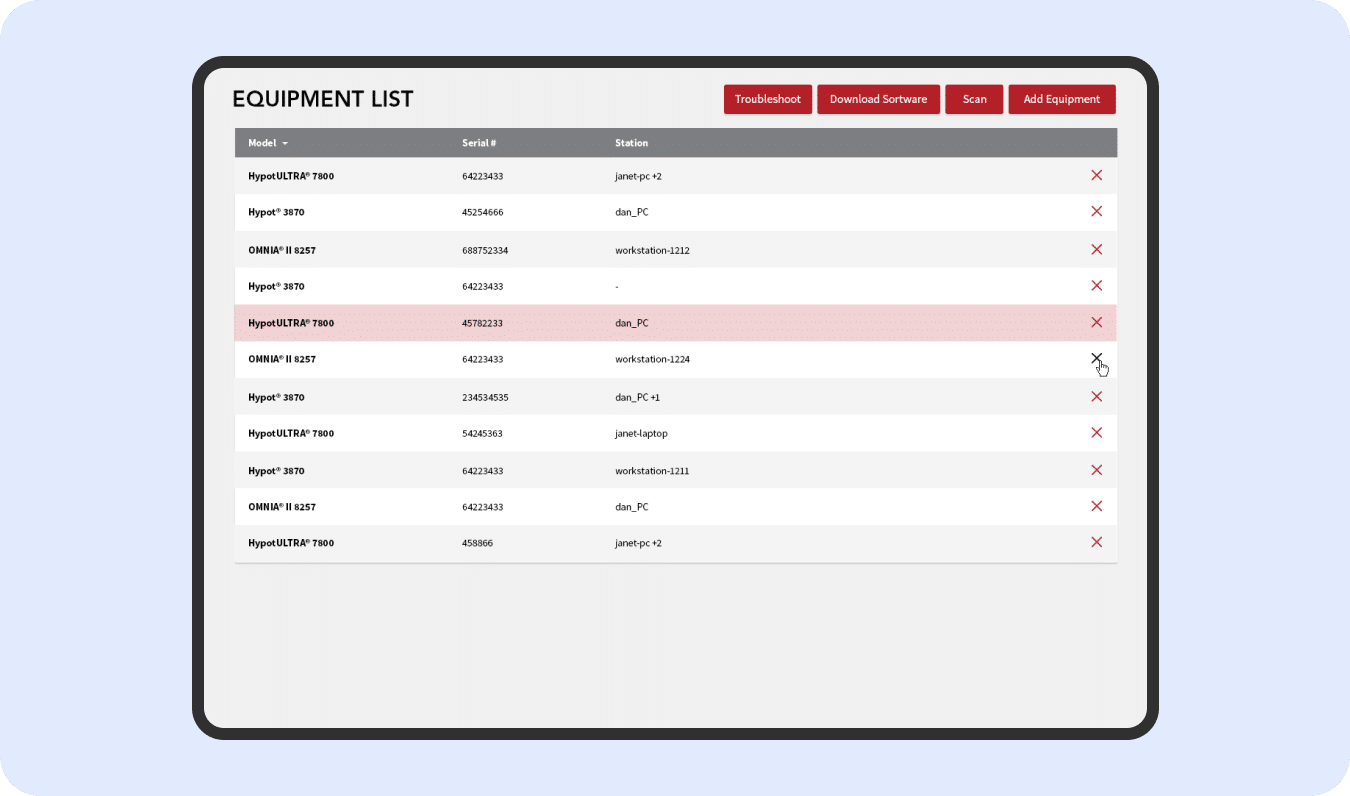Viewport: 1350px width, 796px height.
Task: Select Hypot 3870 in serial 234534535 row
Action: point(276,397)
